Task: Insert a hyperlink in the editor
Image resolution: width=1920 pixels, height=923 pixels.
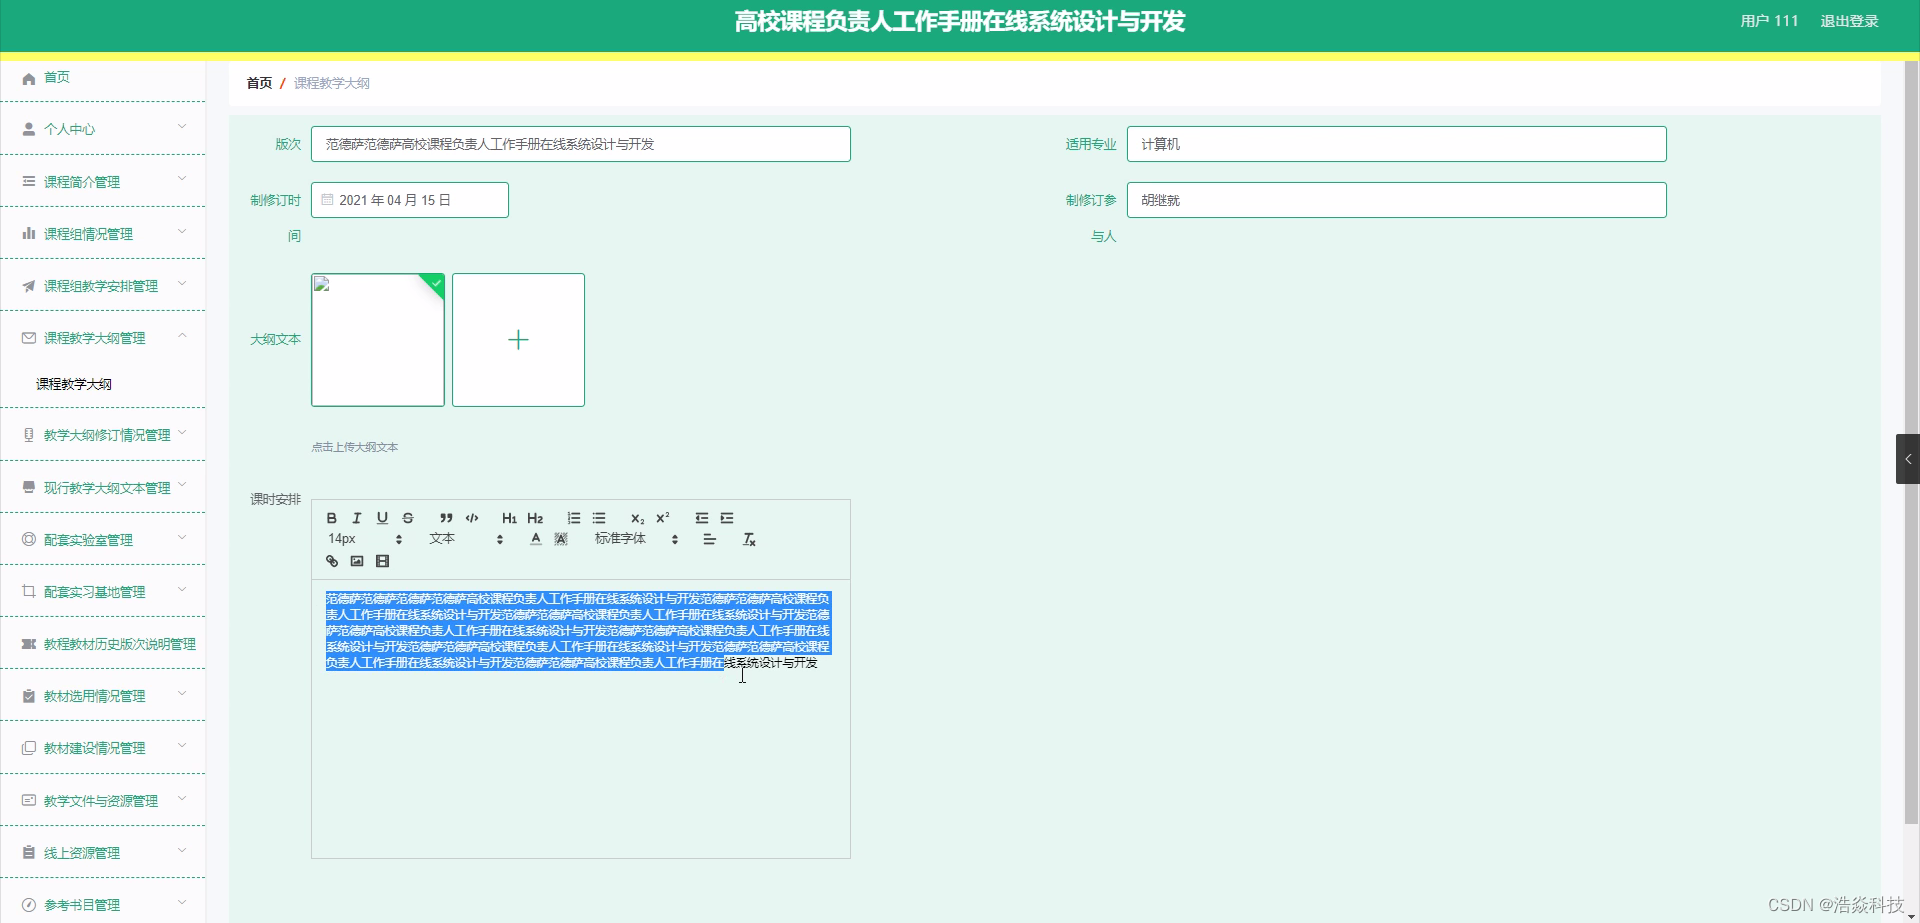Action: 331,561
